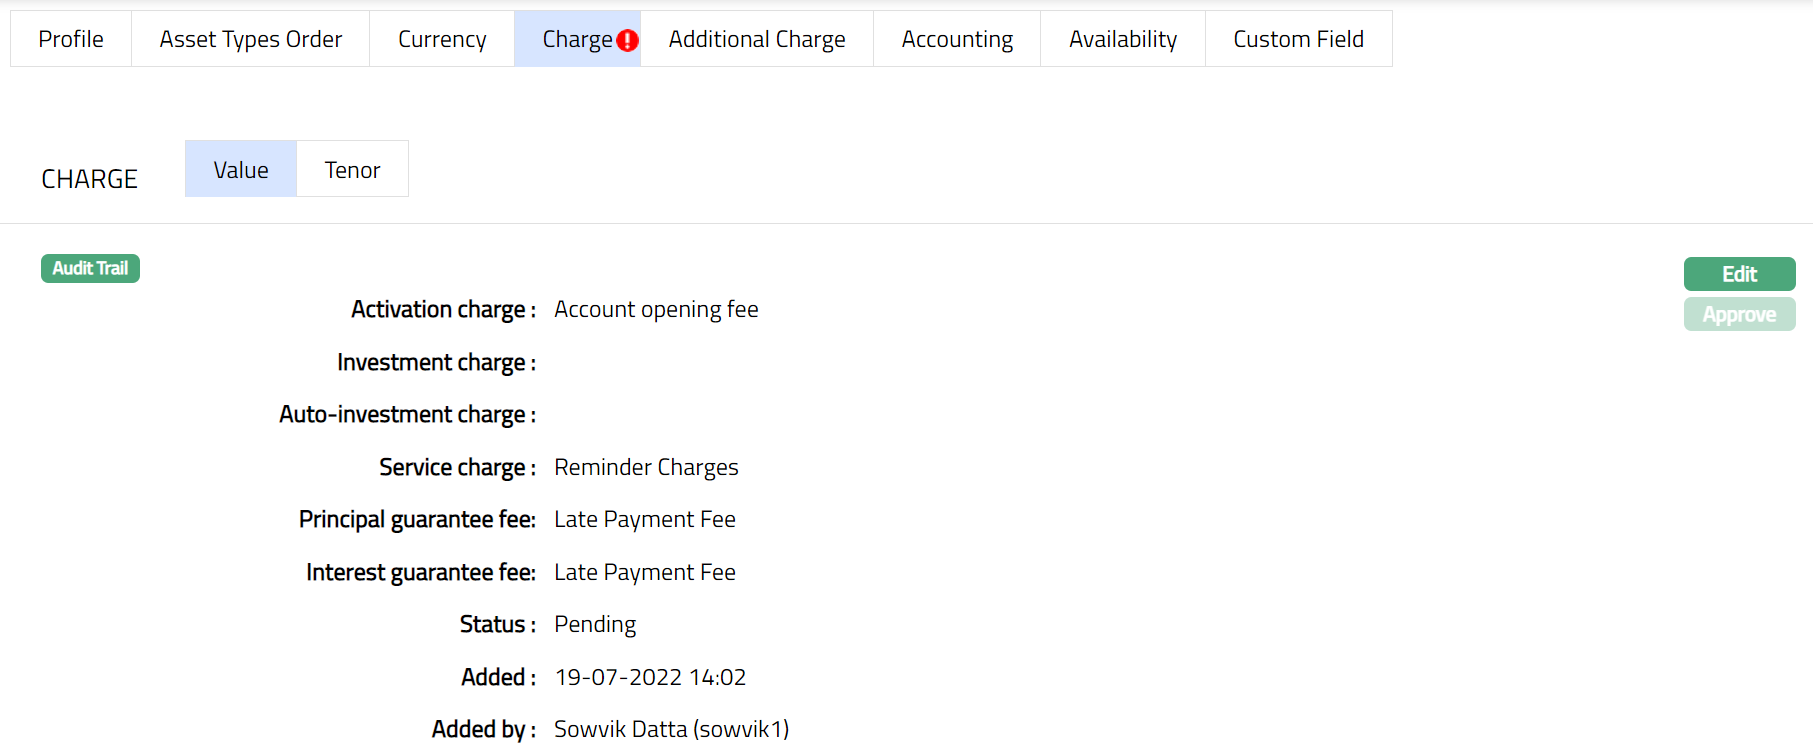Viewport: 1813px width, 754px height.
Task: Click the Reminder Charges service charge value
Action: click(646, 467)
